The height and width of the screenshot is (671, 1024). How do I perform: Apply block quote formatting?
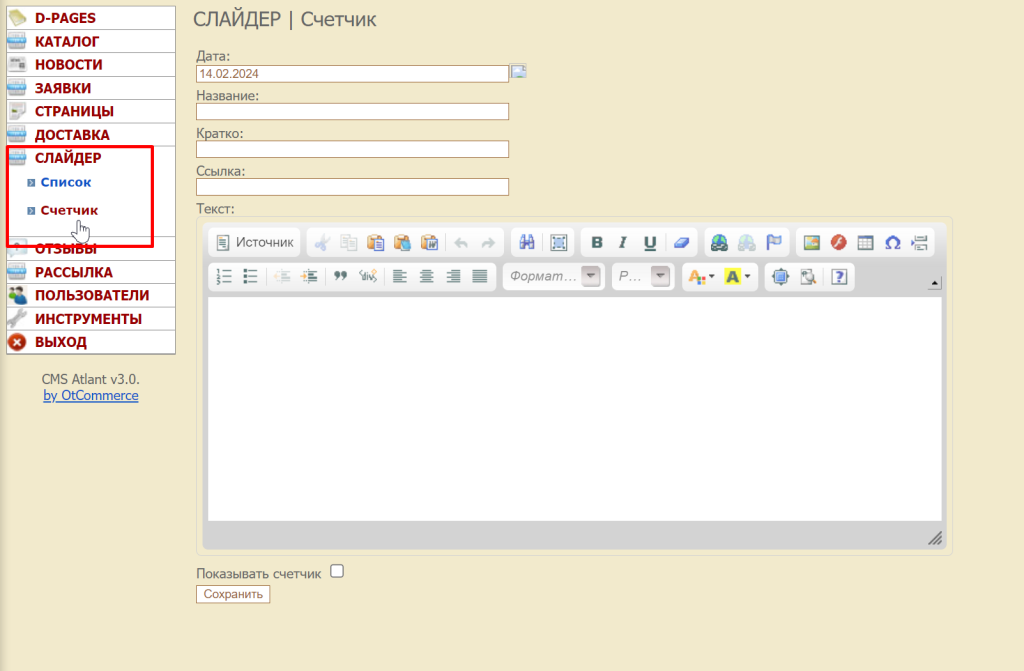340,276
